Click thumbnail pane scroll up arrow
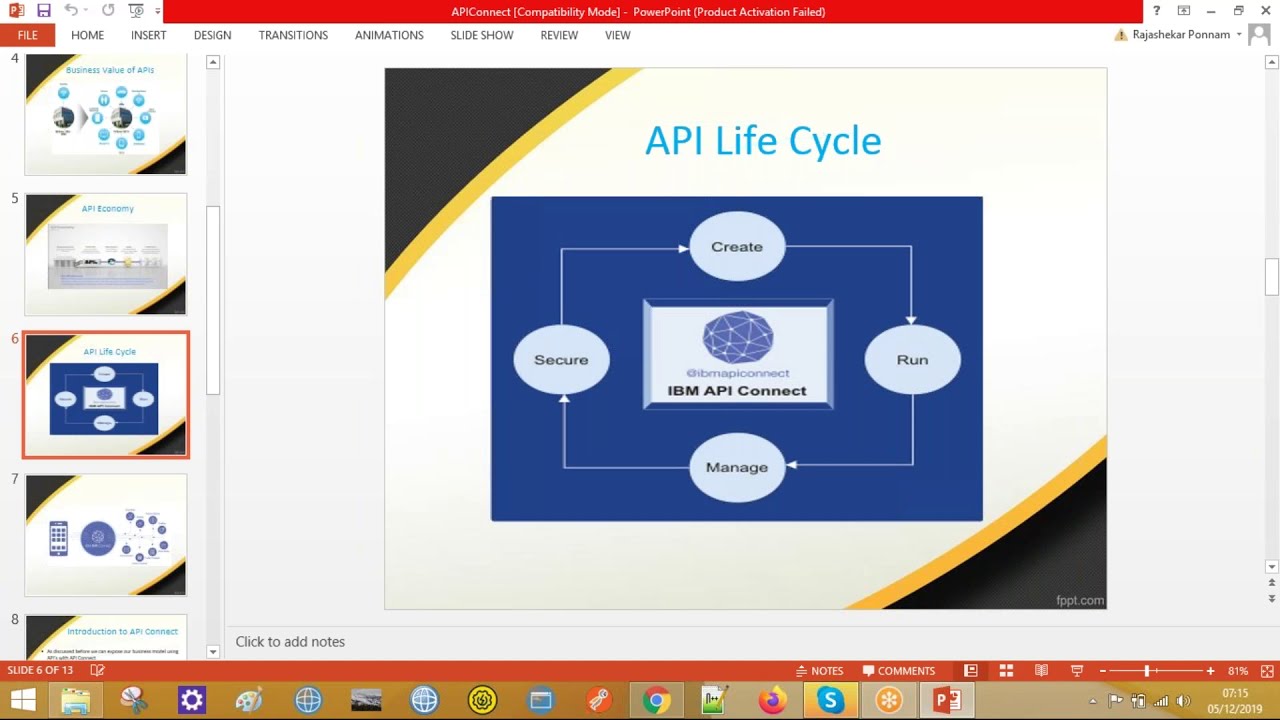 212,62
